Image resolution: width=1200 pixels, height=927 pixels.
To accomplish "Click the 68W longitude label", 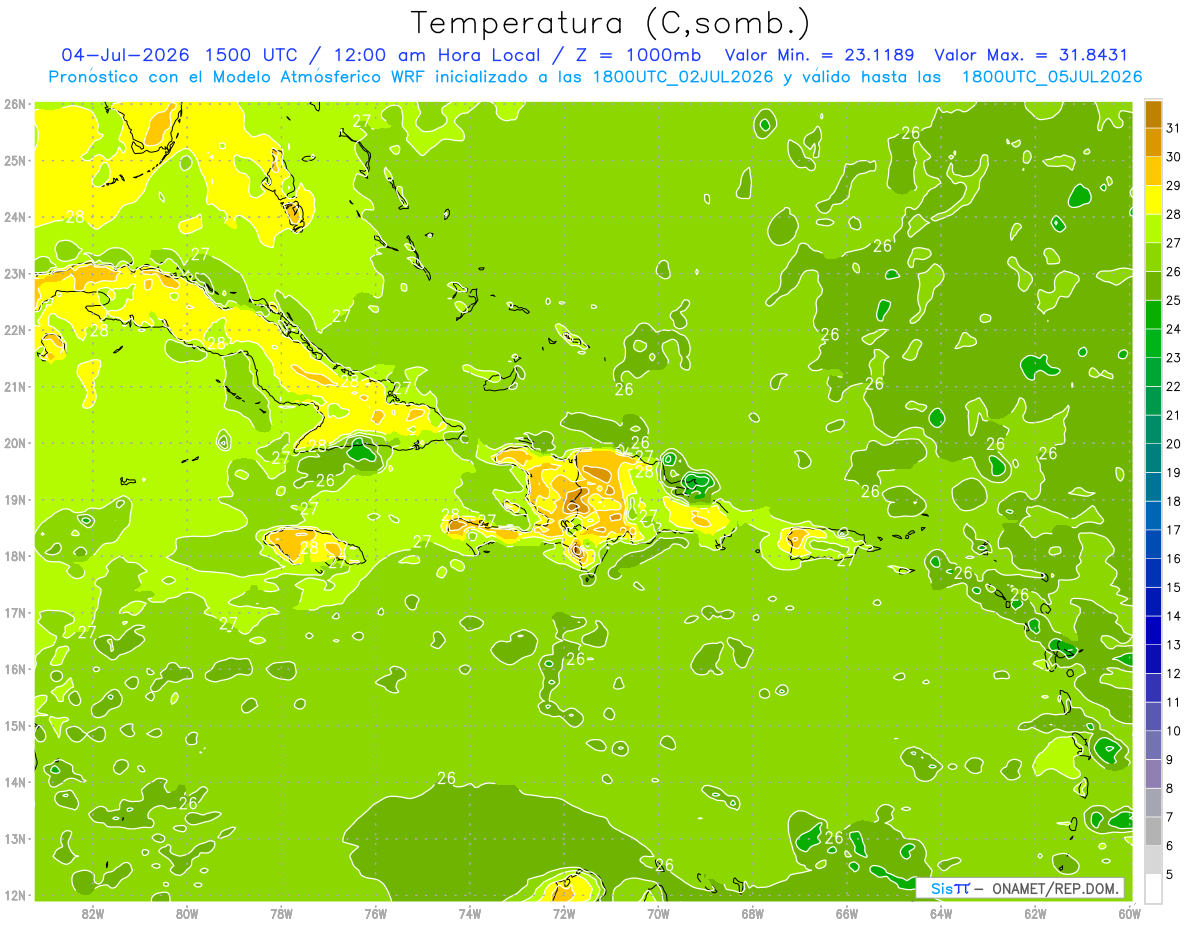I will (x=753, y=912).
